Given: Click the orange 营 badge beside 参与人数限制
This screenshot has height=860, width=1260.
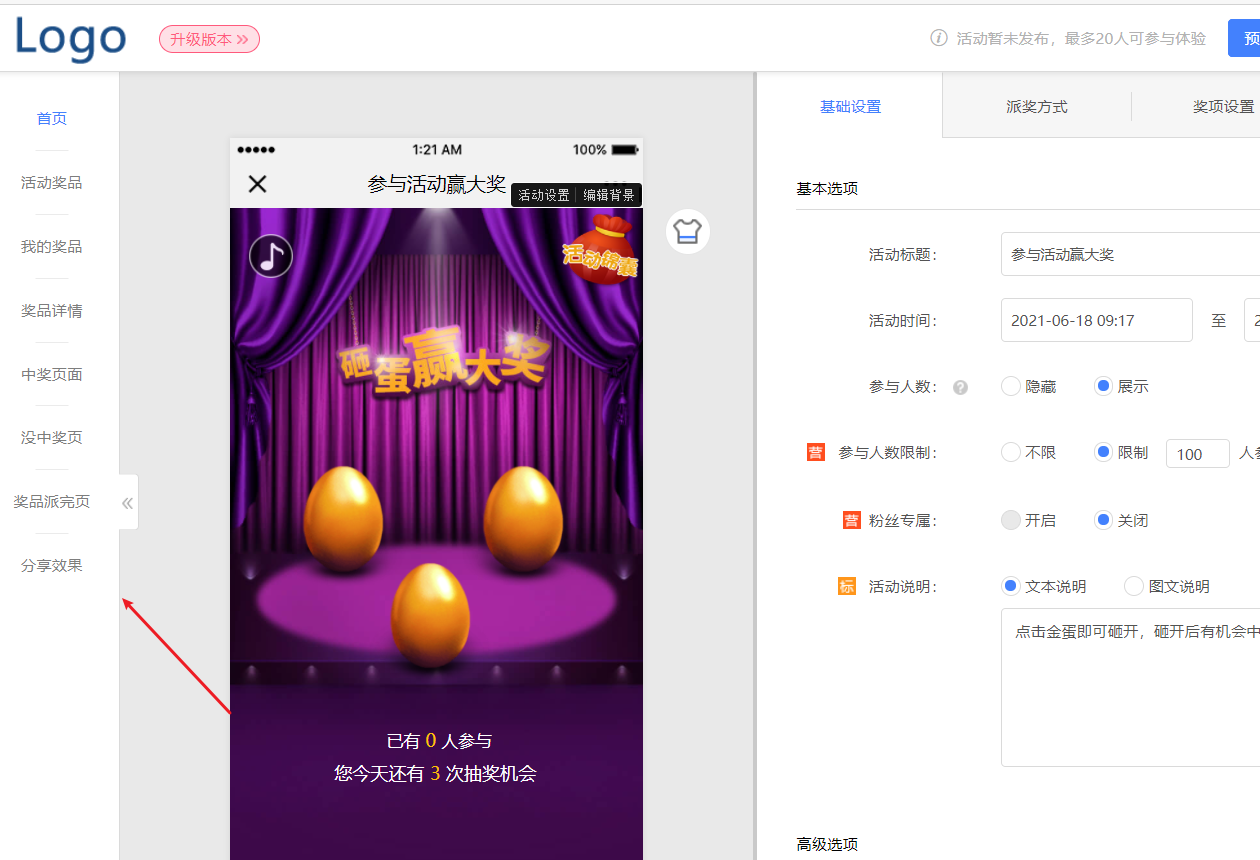Looking at the screenshot, I should [814, 452].
